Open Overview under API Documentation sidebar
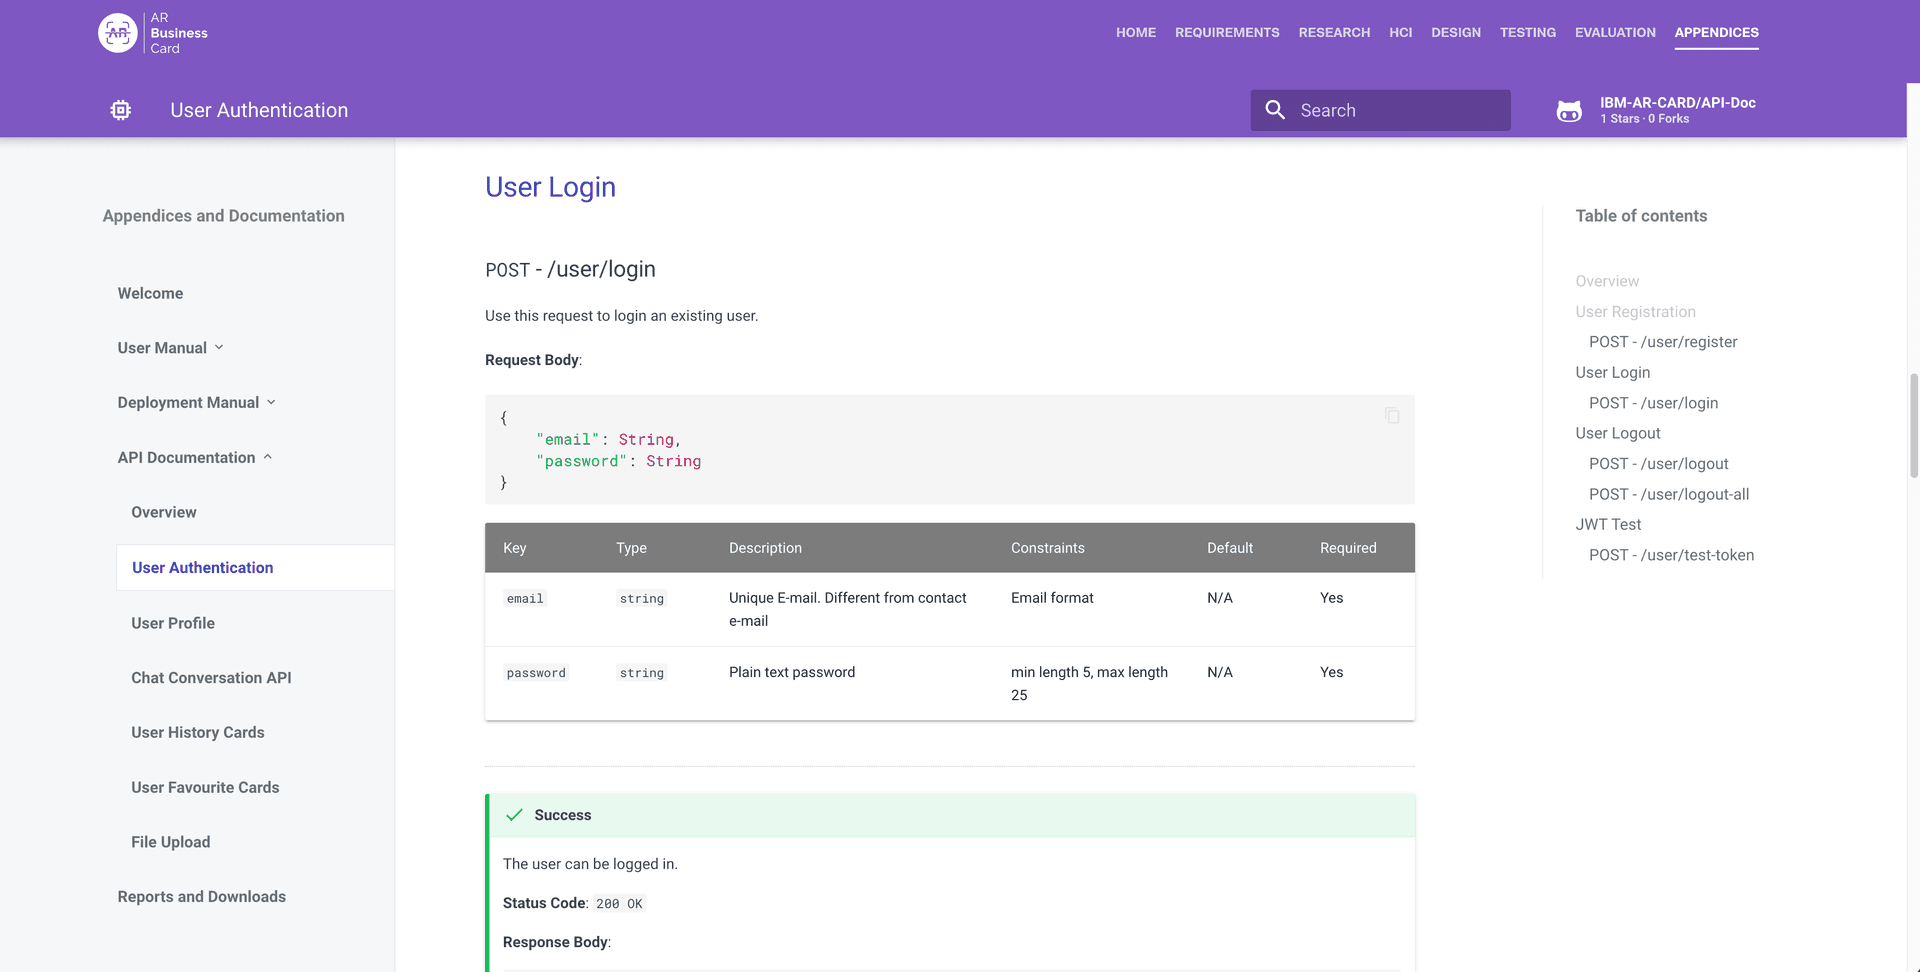The height and width of the screenshot is (972, 1920). [x=164, y=512]
